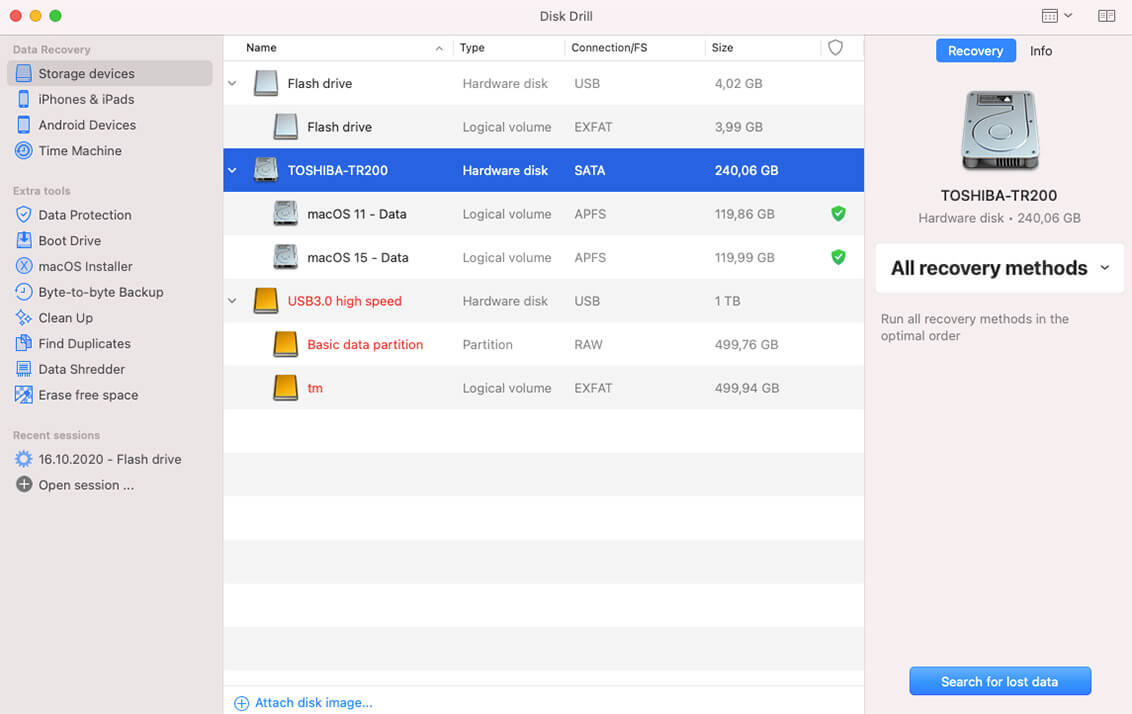Collapse the TOSHIBA-TR200 disk tree
This screenshot has width=1132, height=714.
[x=232, y=170]
